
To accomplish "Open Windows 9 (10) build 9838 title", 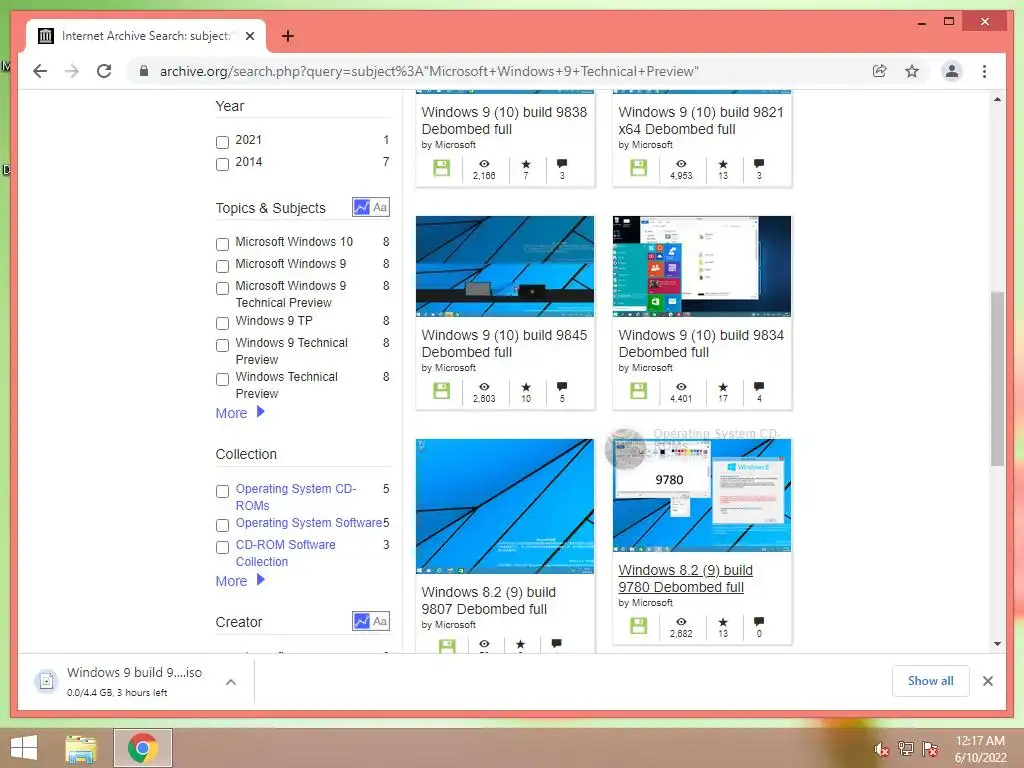I will [504, 120].
